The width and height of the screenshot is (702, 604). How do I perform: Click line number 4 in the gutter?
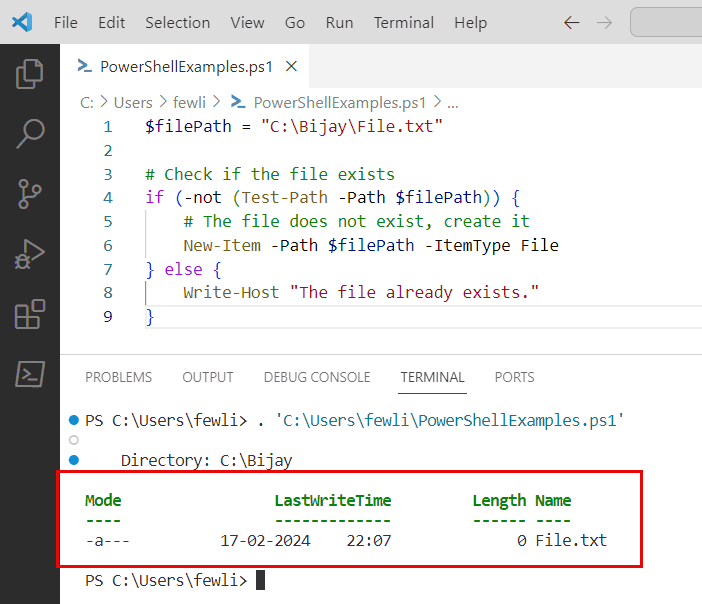[x=108, y=197]
